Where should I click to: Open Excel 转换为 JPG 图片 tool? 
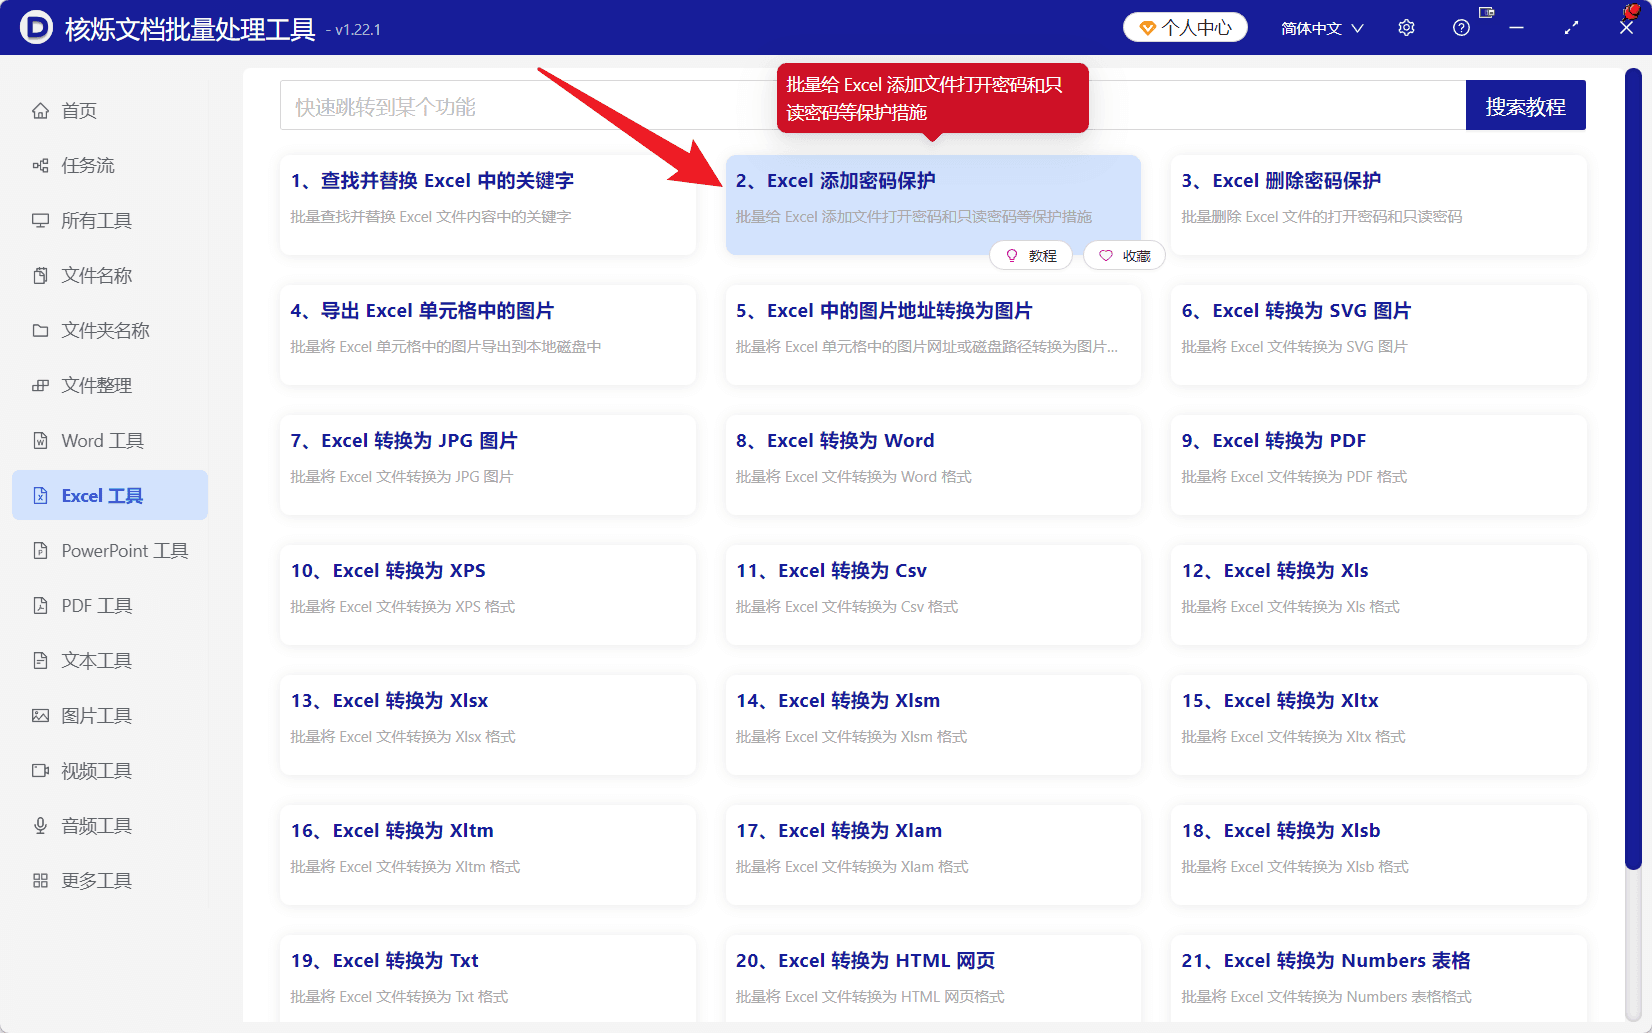click(x=488, y=465)
